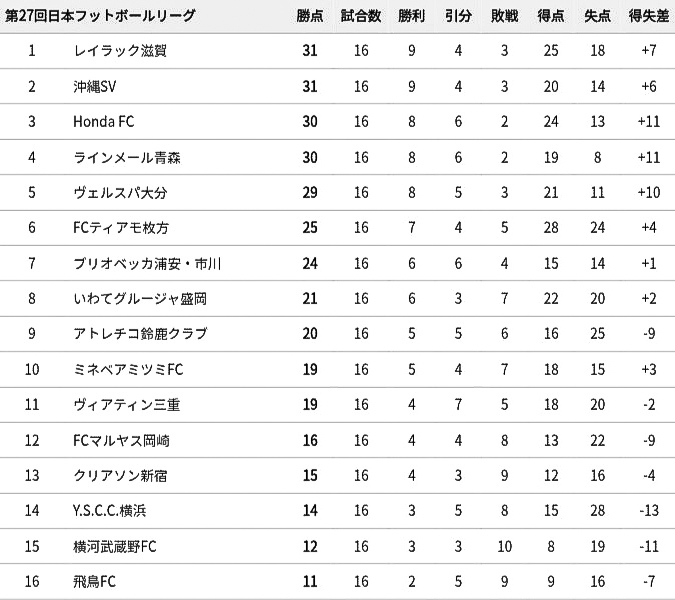Open the Y.S.C.C.横浜 team entry
The height and width of the screenshot is (600, 675).
[x=110, y=510]
